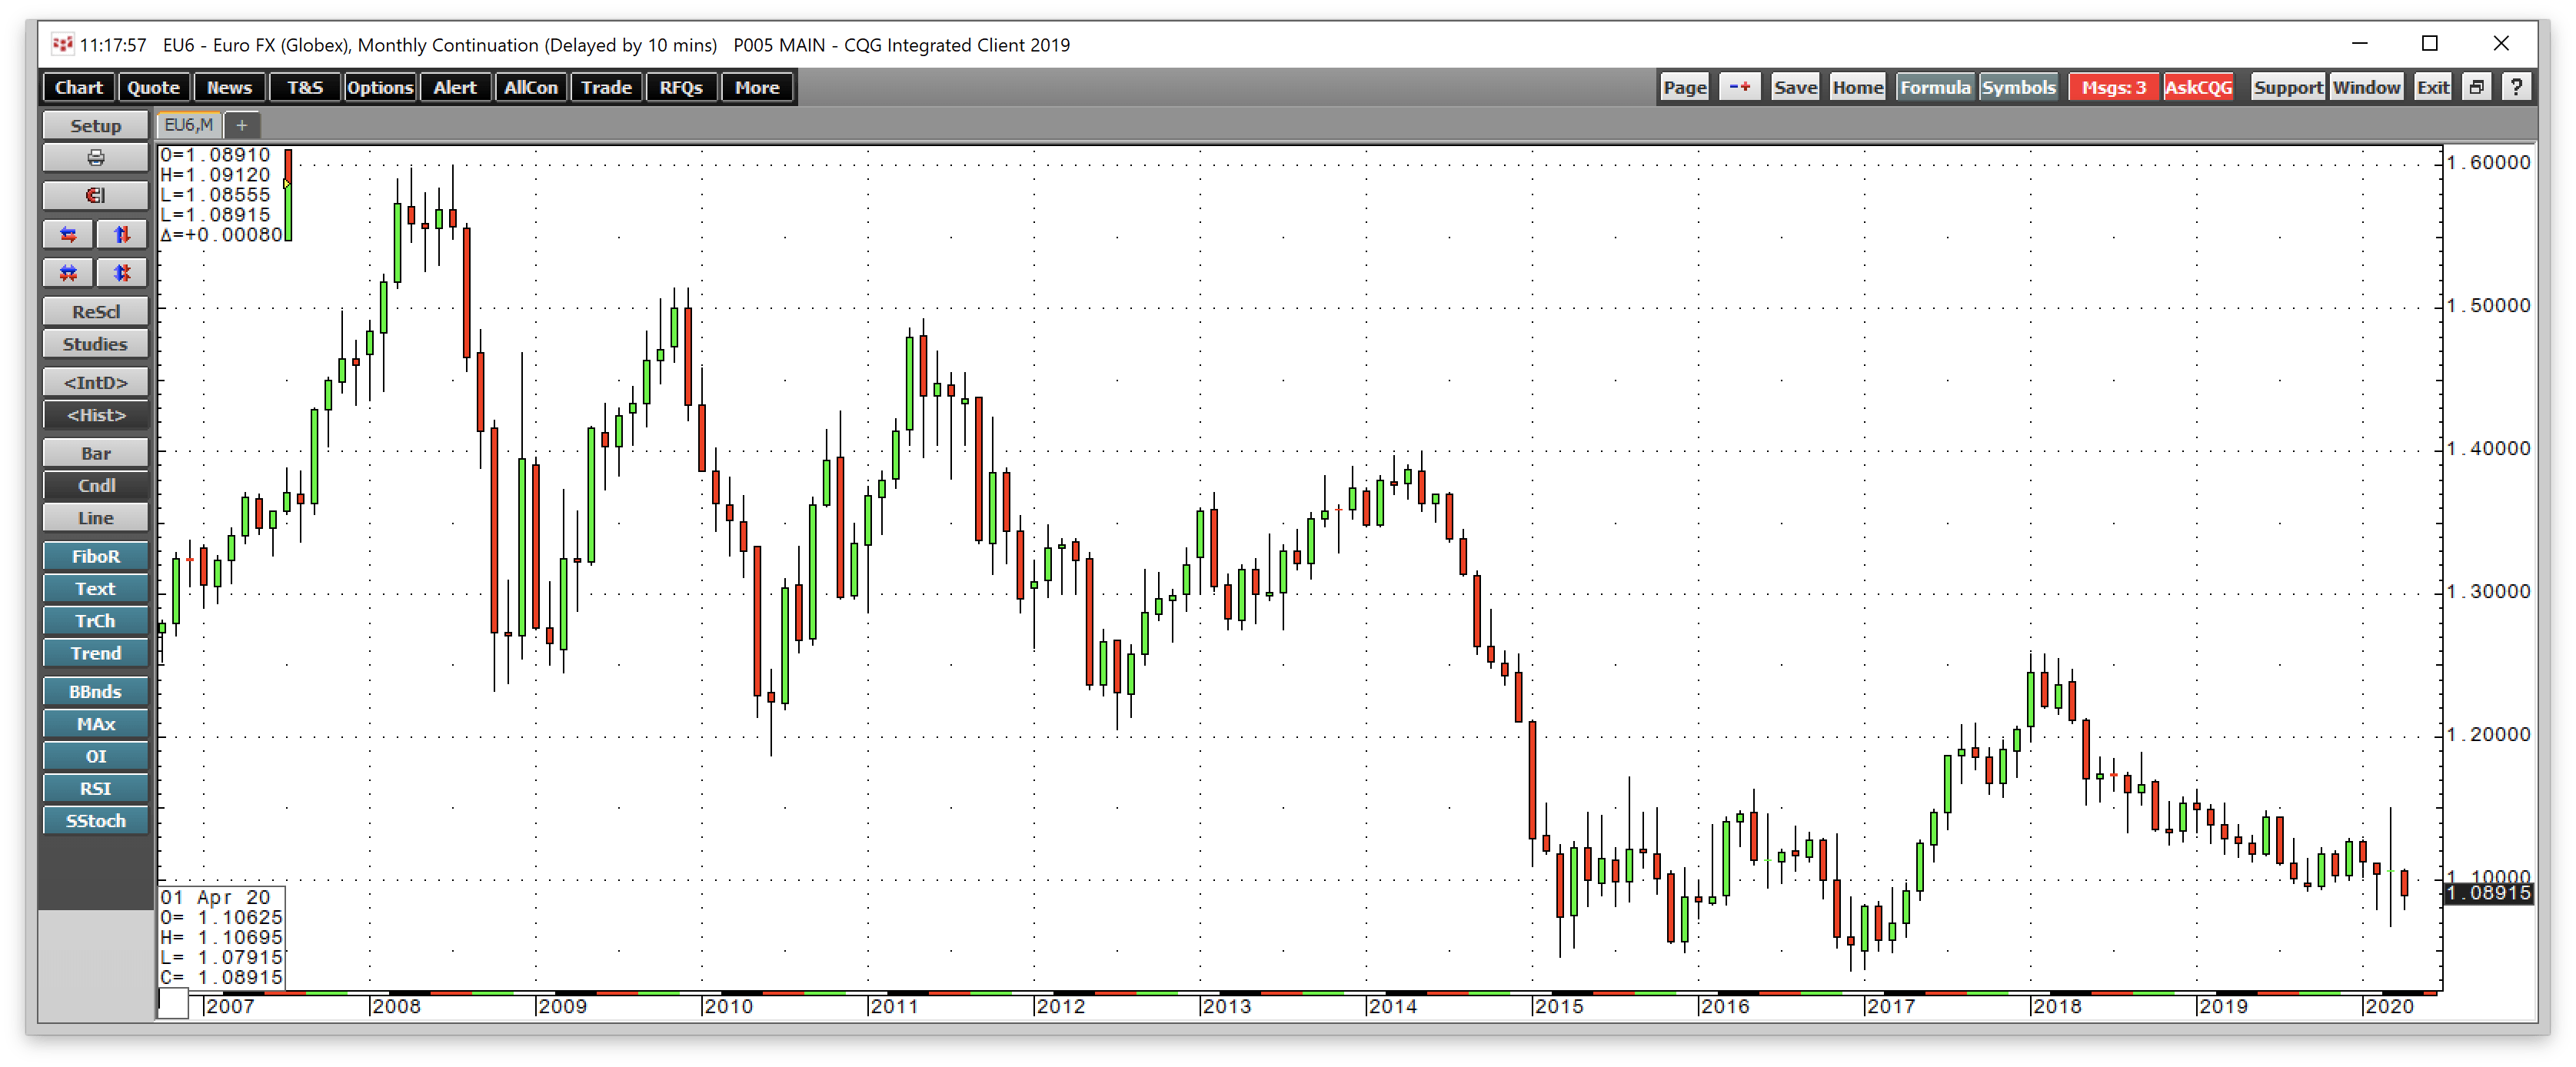Viewport: 2576px width, 1067px height.
Task: Click the printer icon button
Action: [95, 158]
